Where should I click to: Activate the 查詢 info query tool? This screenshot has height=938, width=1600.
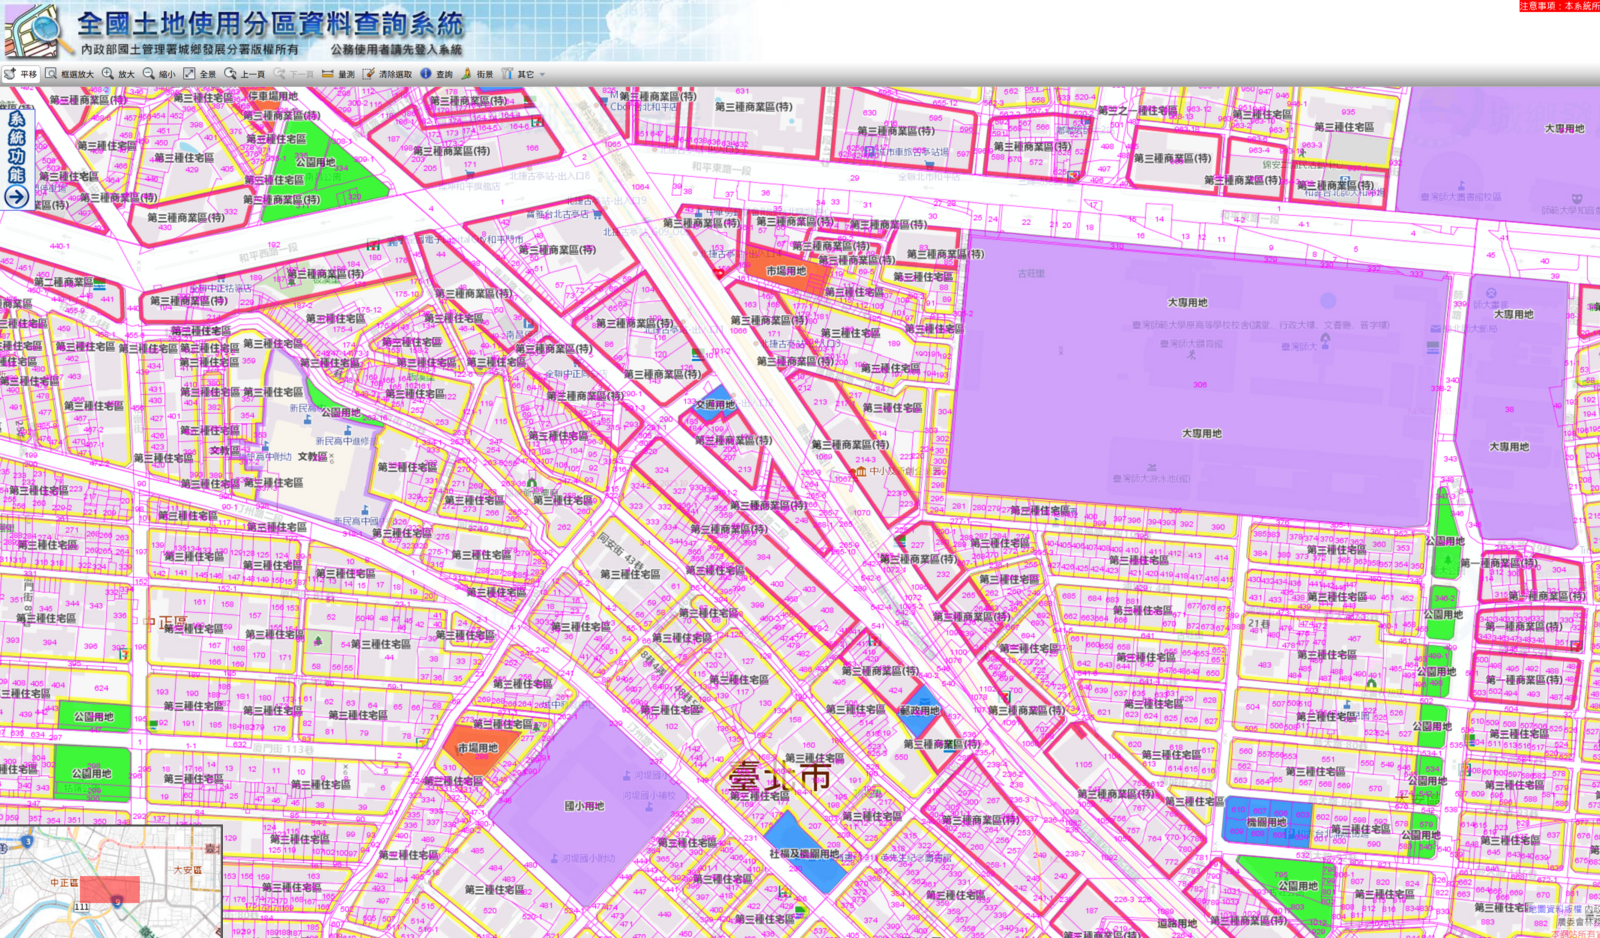pyautogui.click(x=436, y=74)
